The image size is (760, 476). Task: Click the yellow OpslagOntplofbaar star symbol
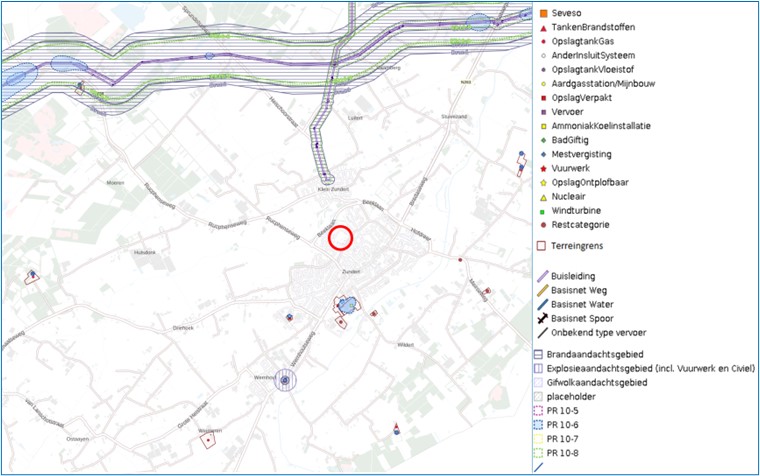tap(543, 183)
